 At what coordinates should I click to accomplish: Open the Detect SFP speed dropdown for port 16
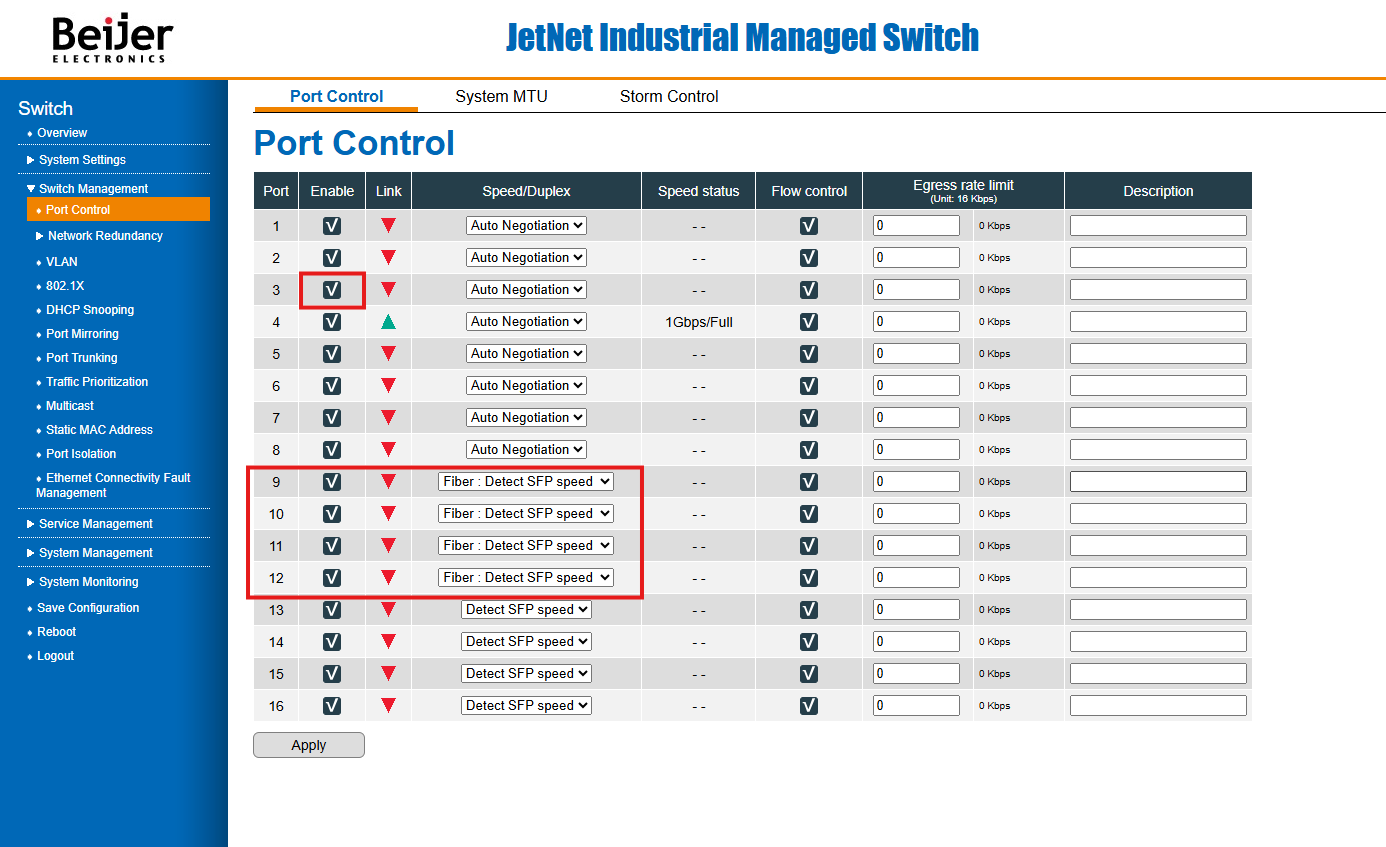click(x=526, y=706)
